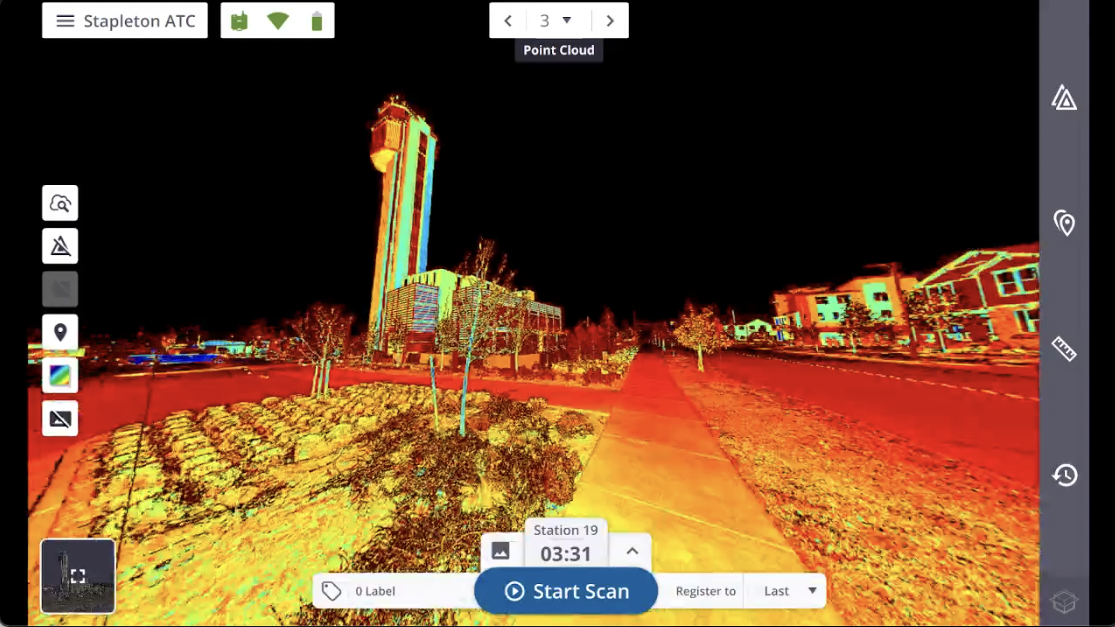Click the green battery level icon
Screen dimensions: 1115x627
coord(317,21)
